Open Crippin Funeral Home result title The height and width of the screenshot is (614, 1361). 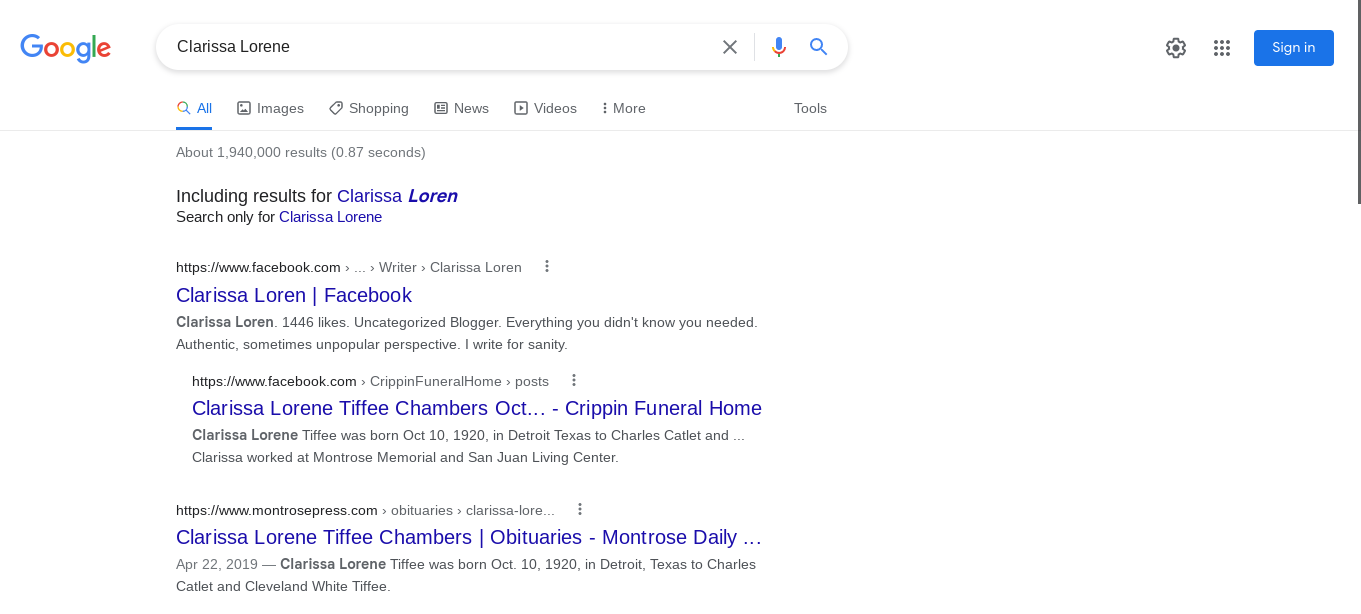click(x=477, y=408)
